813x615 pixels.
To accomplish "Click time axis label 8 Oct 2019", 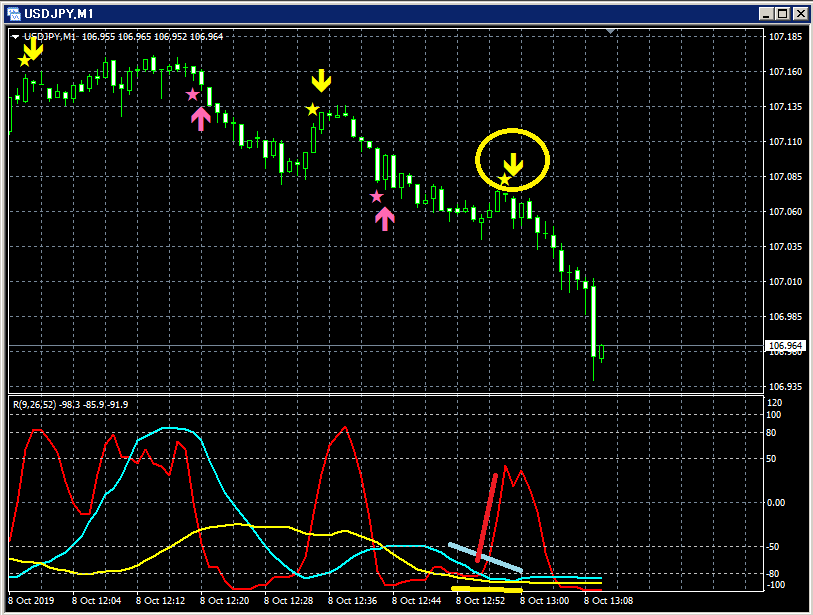I will click(x=31, y=600).
